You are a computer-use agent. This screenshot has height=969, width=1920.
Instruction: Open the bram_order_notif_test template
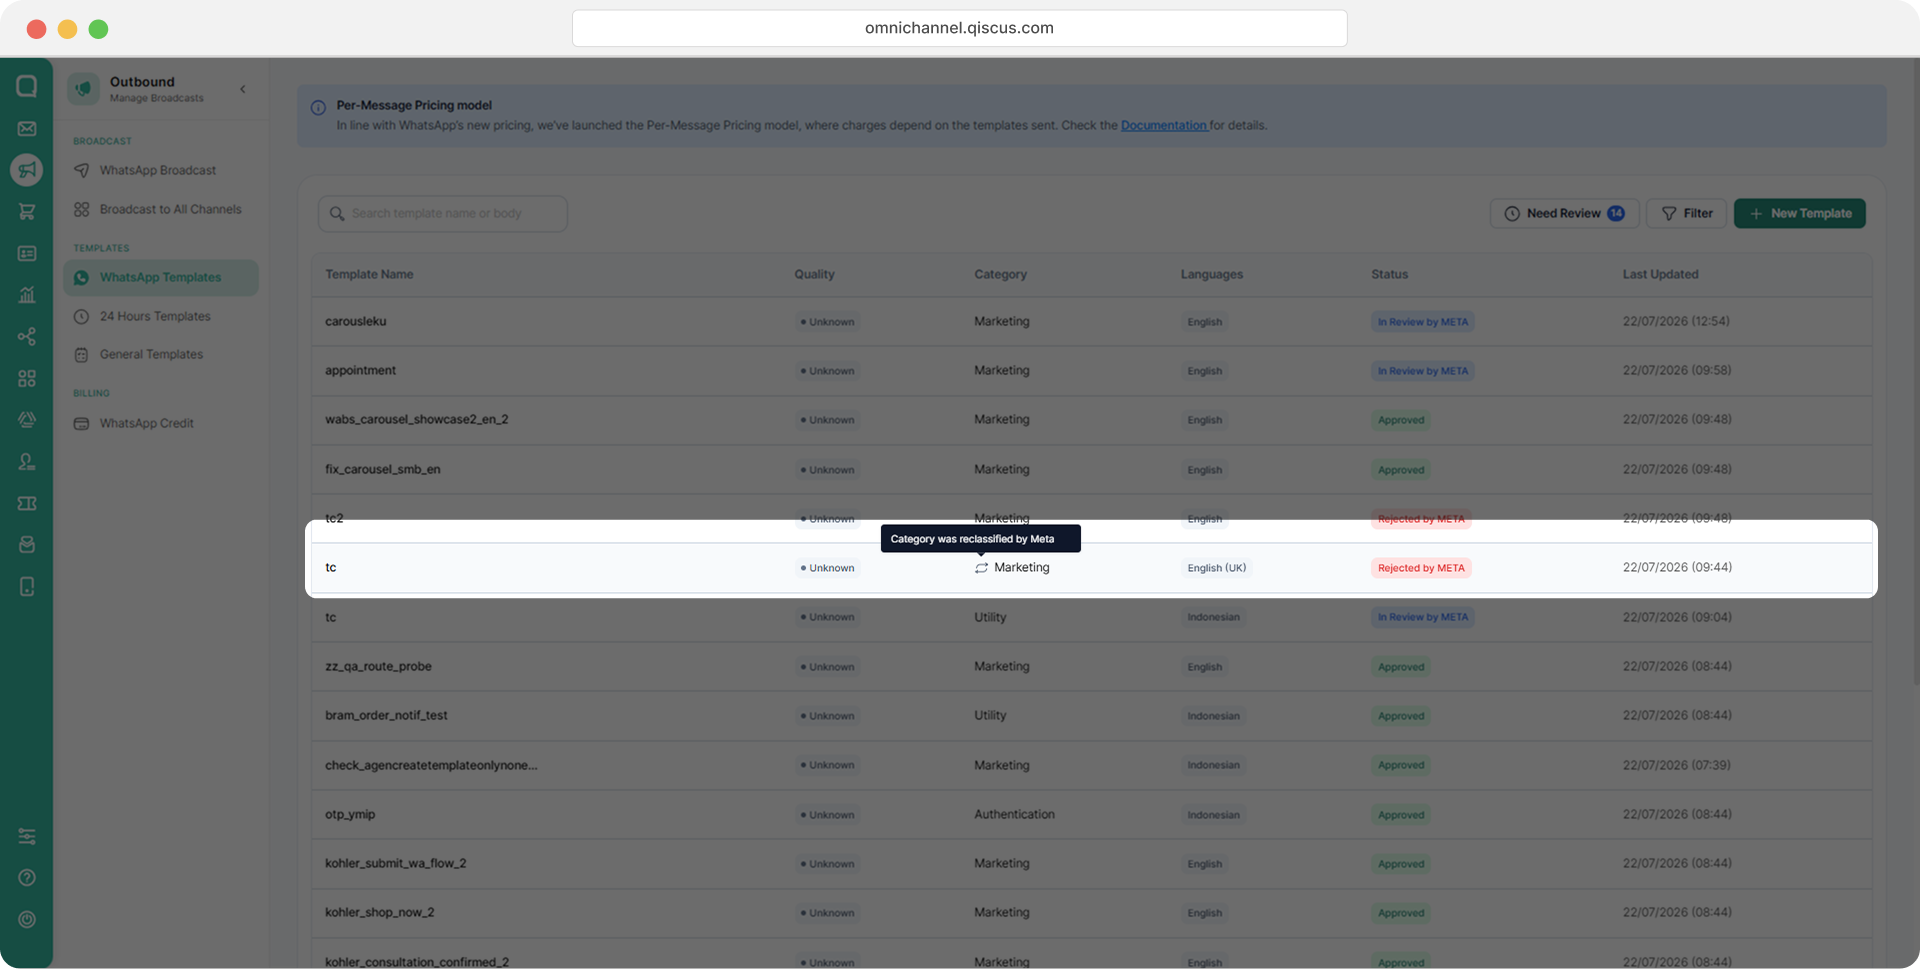coord(1091,715)
